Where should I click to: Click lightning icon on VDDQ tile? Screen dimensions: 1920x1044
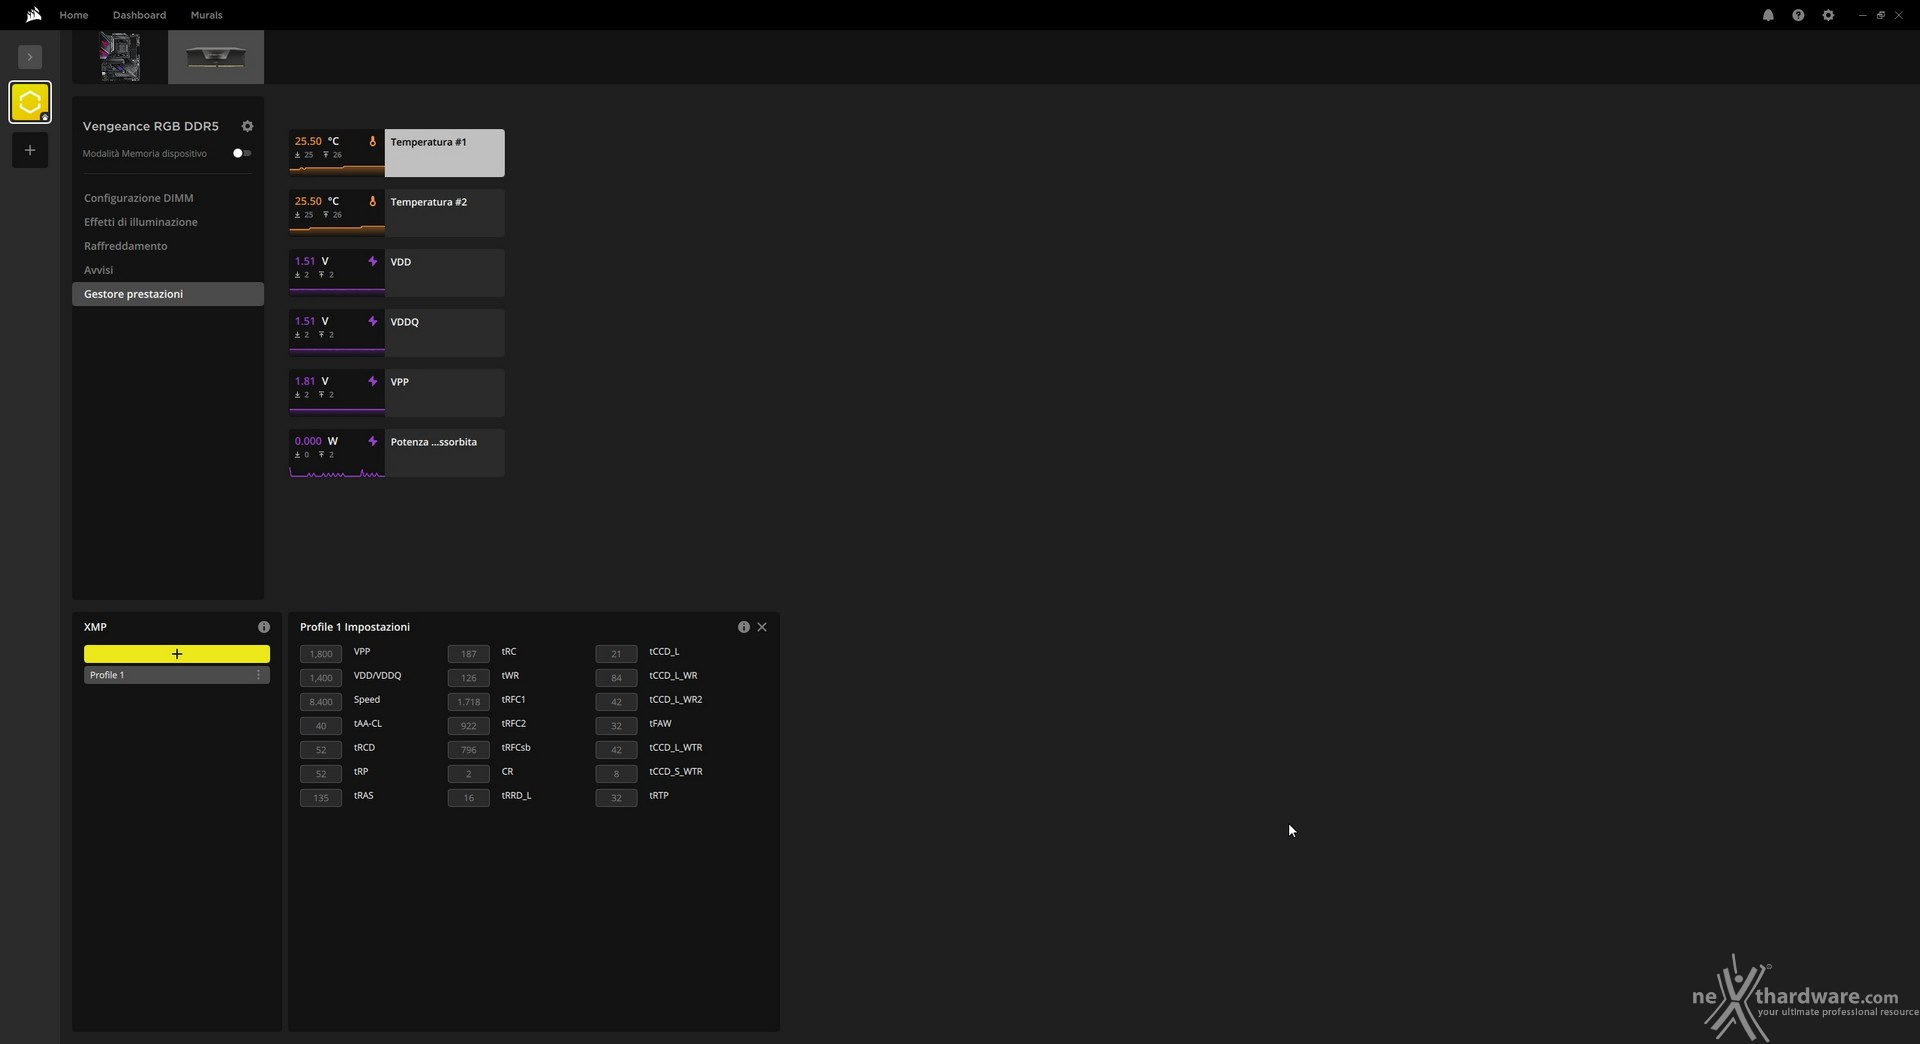coord(372,322)
